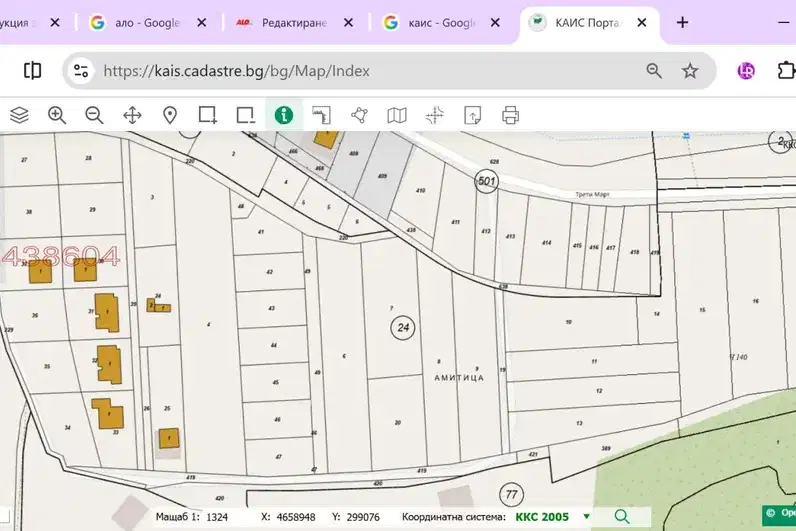The width and height of the screenshot is (796, 531).
Task: Toggle the green info identify tool
Action: [x=284, y=115]
